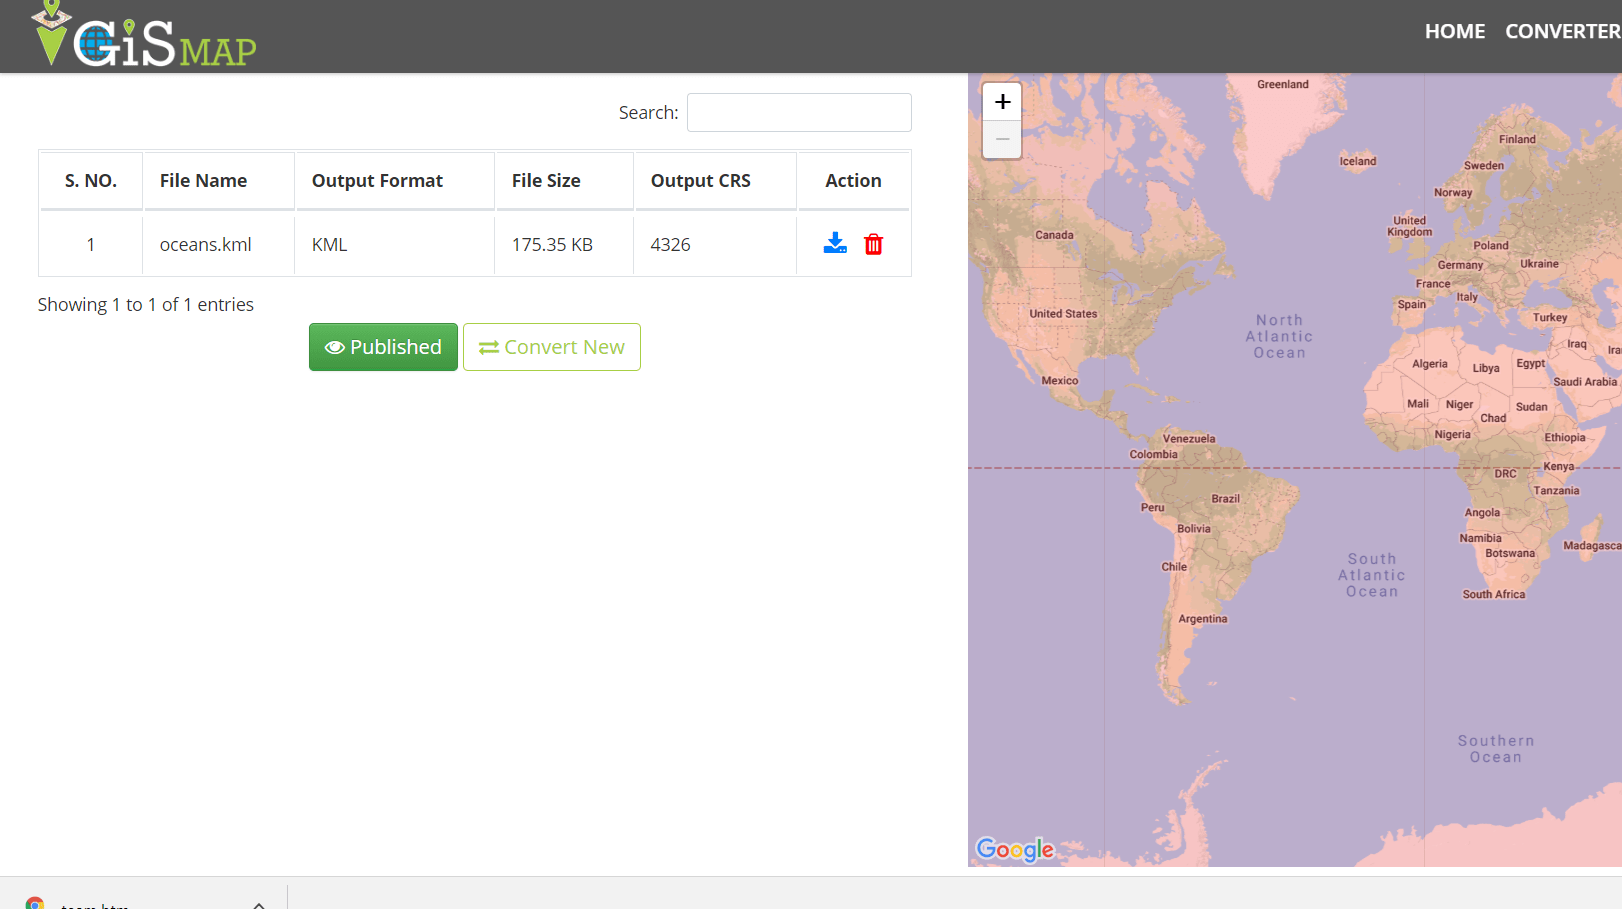
Task: Sort the table by File Size
Action: [x=546, y=180]
